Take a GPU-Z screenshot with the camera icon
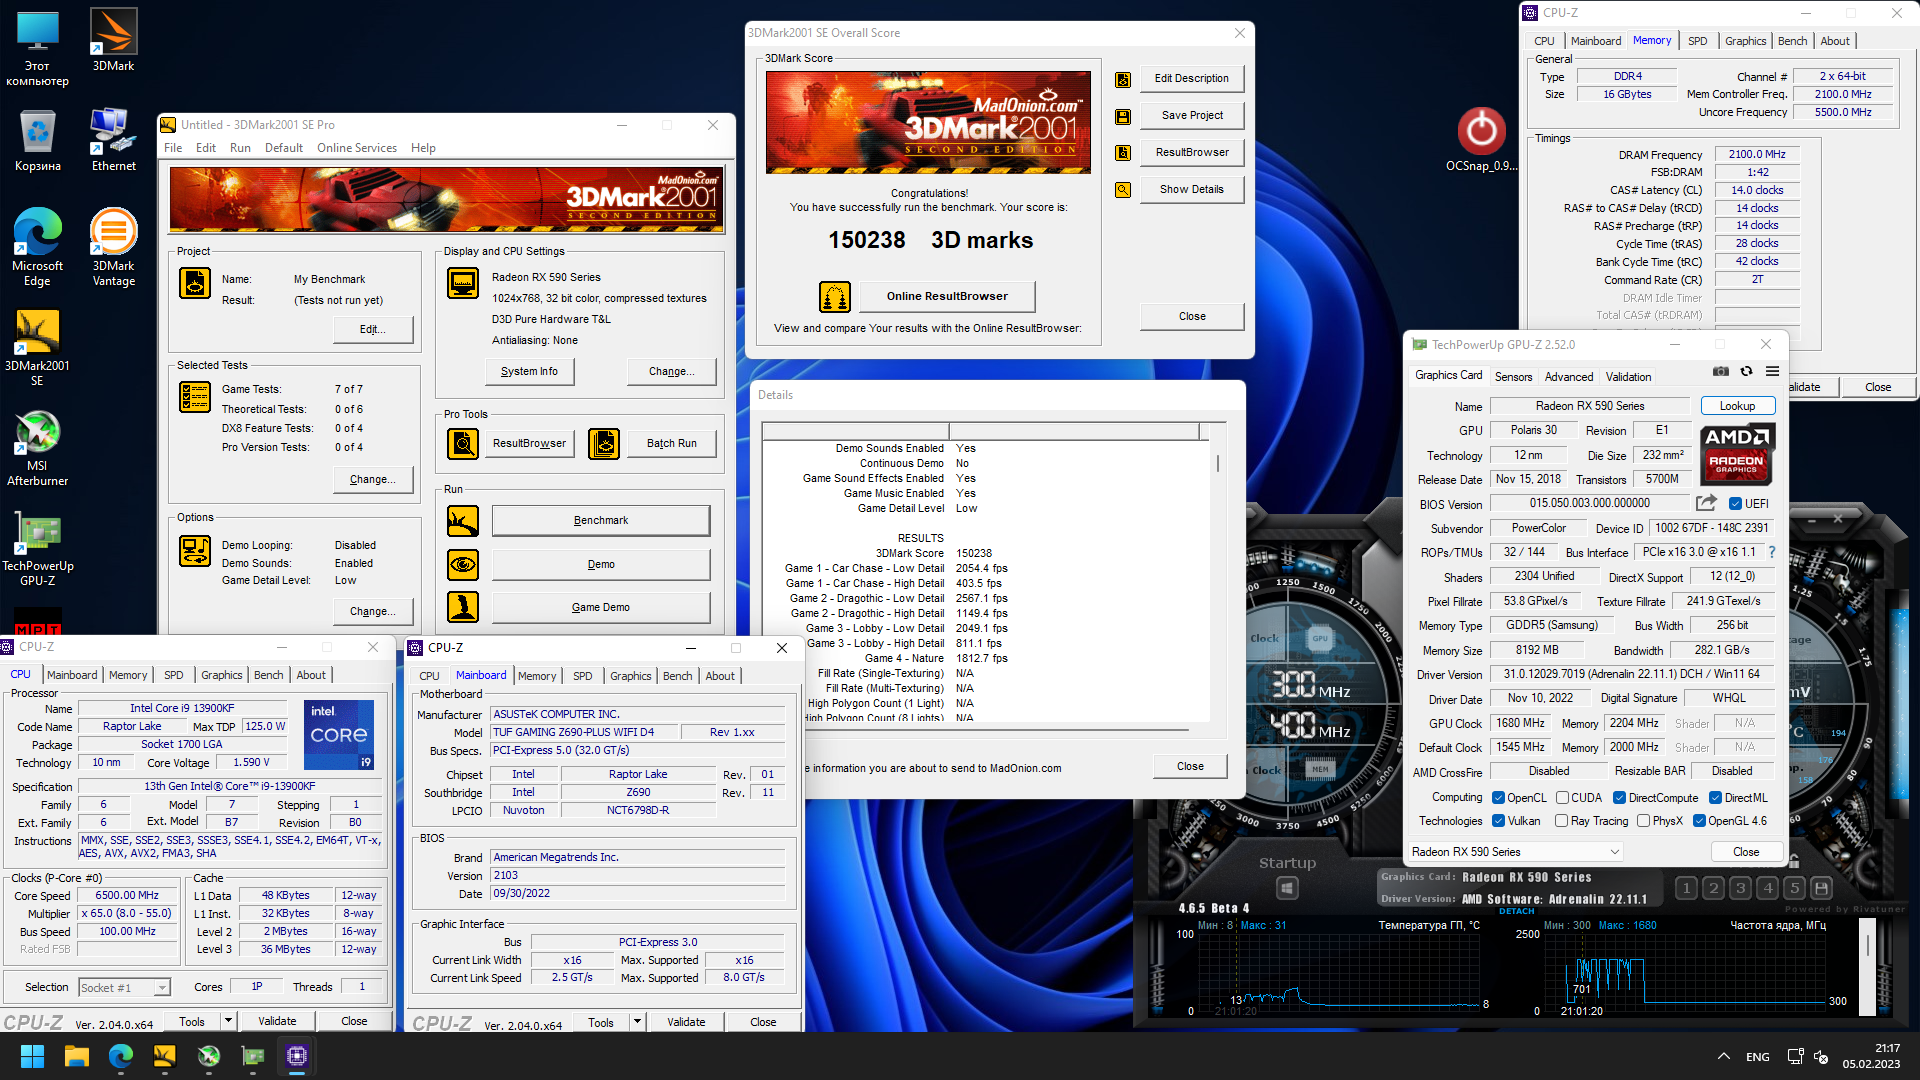 coord(1720,371)
